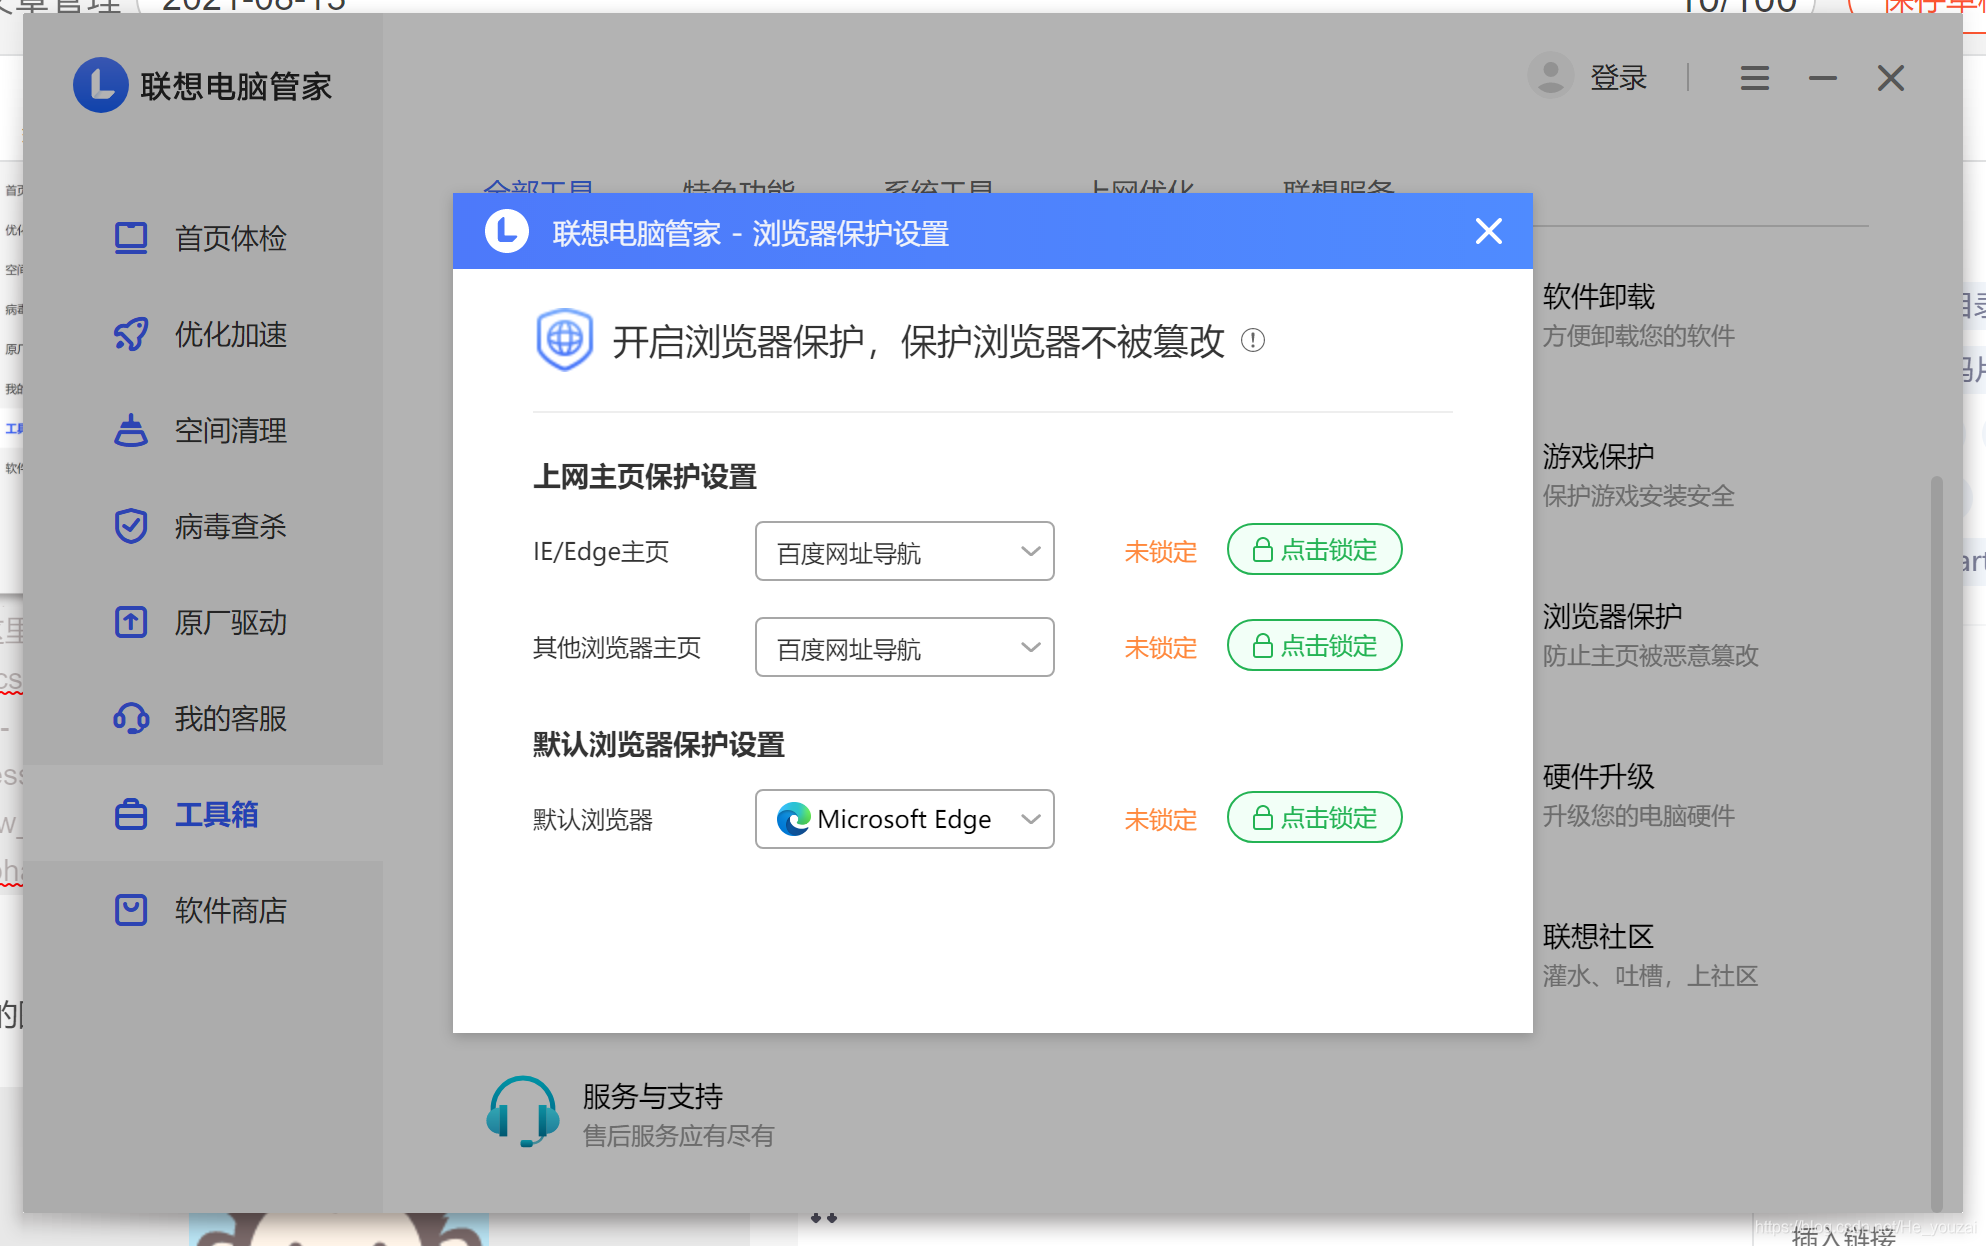This screenshot has height=1246, width=1986.
Task: Click the 上网主页保护设置 section heading
Action: [x=645, y=476]
